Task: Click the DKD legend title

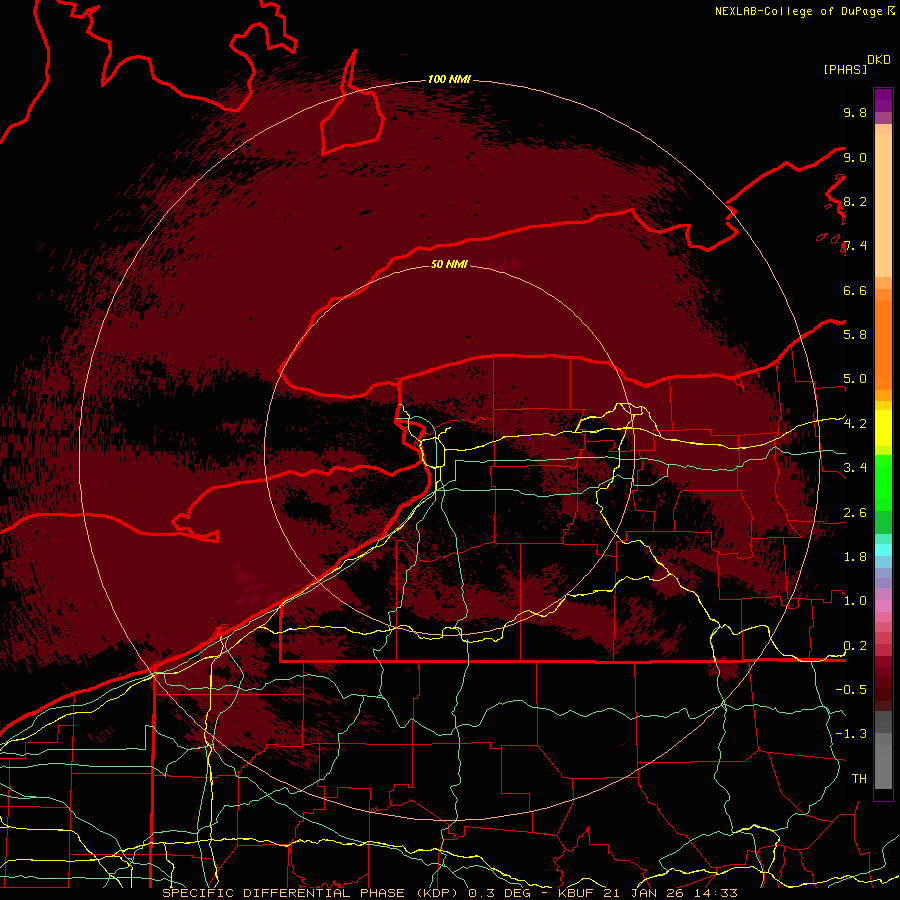Action: (879, 60)
